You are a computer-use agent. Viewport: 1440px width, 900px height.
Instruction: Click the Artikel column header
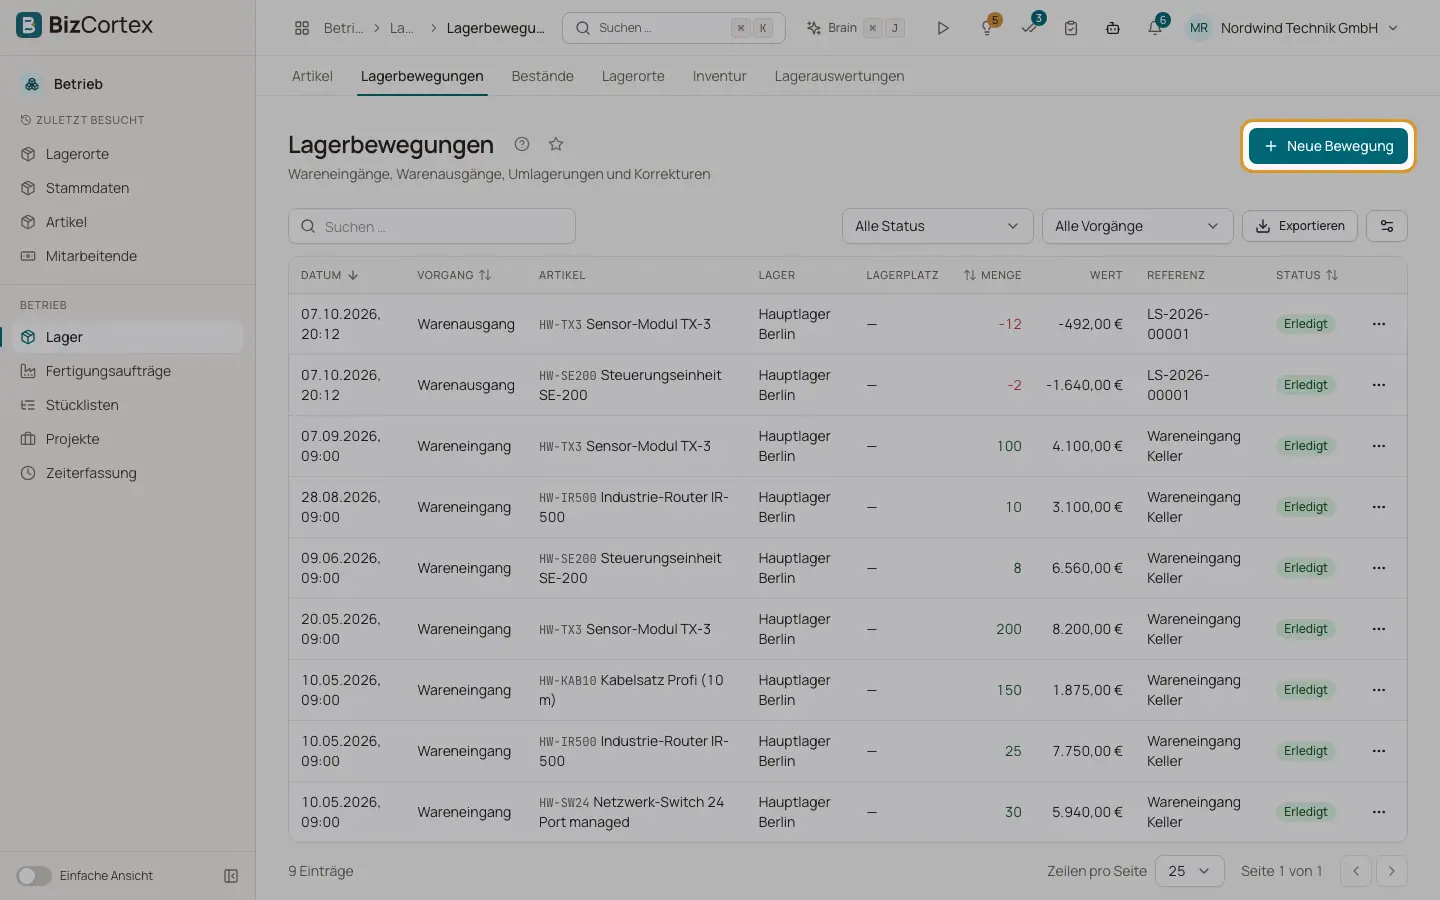562,275
